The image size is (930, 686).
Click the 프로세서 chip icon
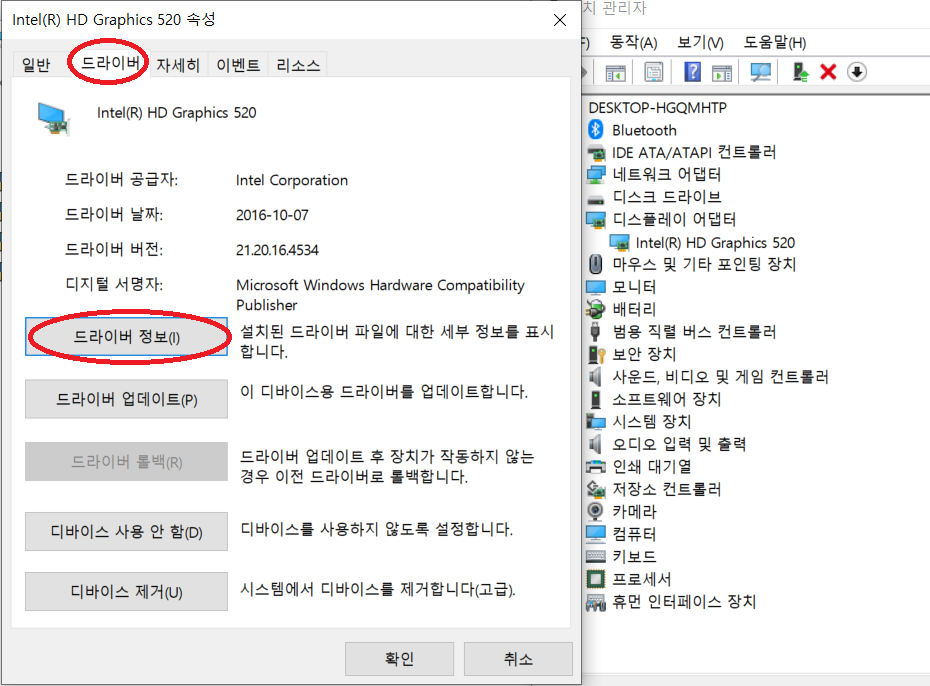tap(595, 579)
